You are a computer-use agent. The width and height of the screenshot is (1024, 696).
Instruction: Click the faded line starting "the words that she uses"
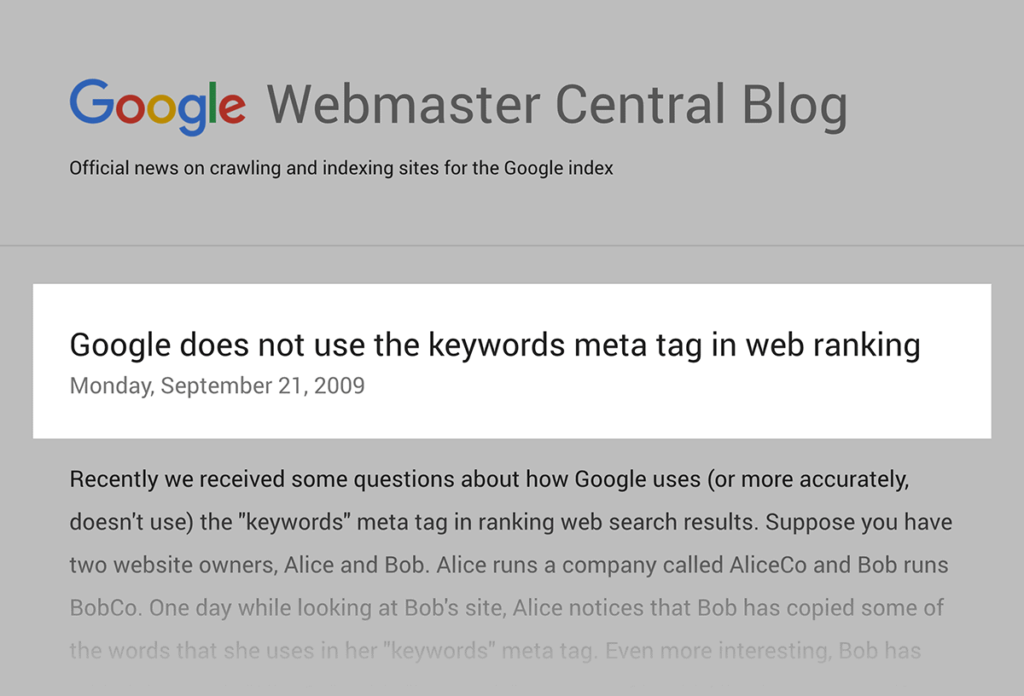[x=494, y=651]
